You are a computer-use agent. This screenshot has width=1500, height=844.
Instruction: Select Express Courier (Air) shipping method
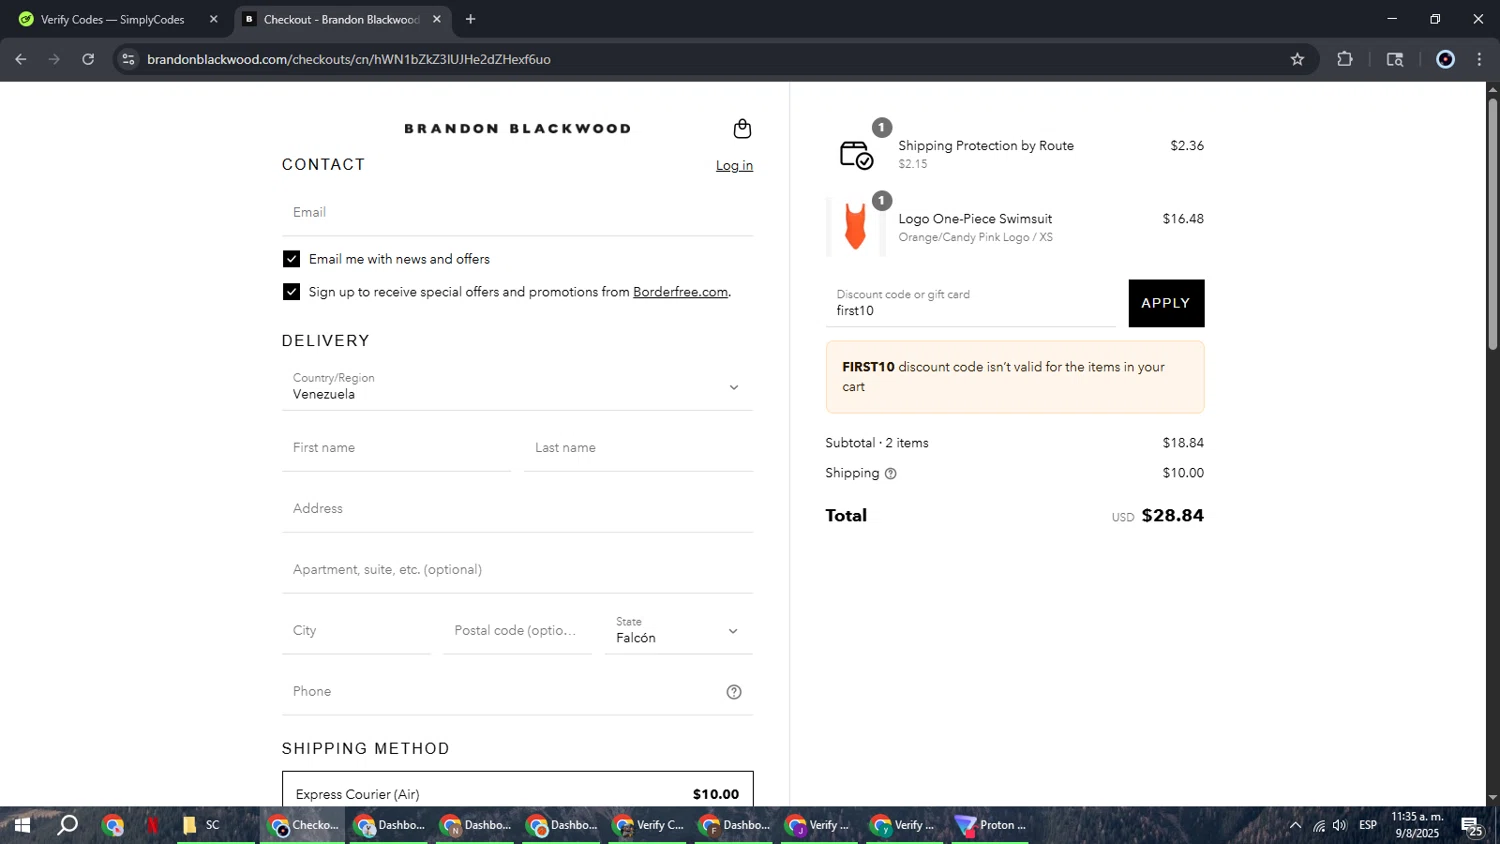coord(517,793)
